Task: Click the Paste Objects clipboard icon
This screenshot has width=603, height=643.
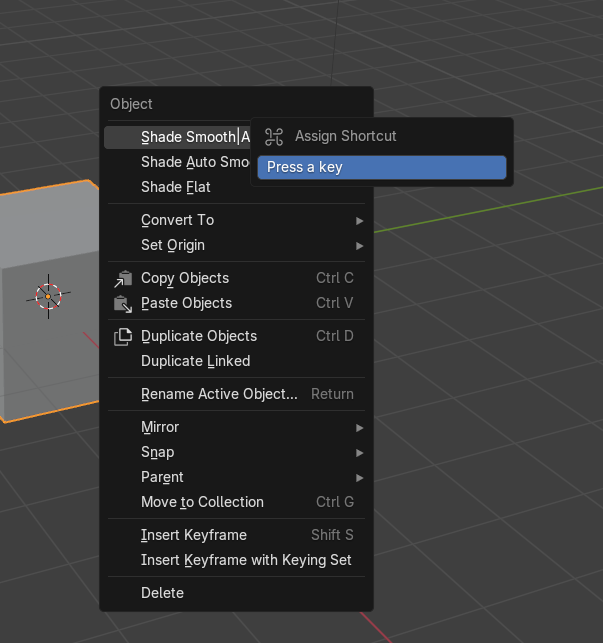Action: pos(123,304)
